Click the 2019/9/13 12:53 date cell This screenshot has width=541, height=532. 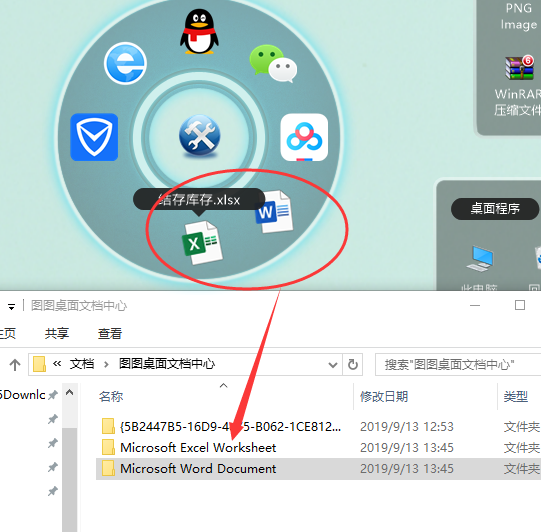pyautogui.click(x=406, y=427)
